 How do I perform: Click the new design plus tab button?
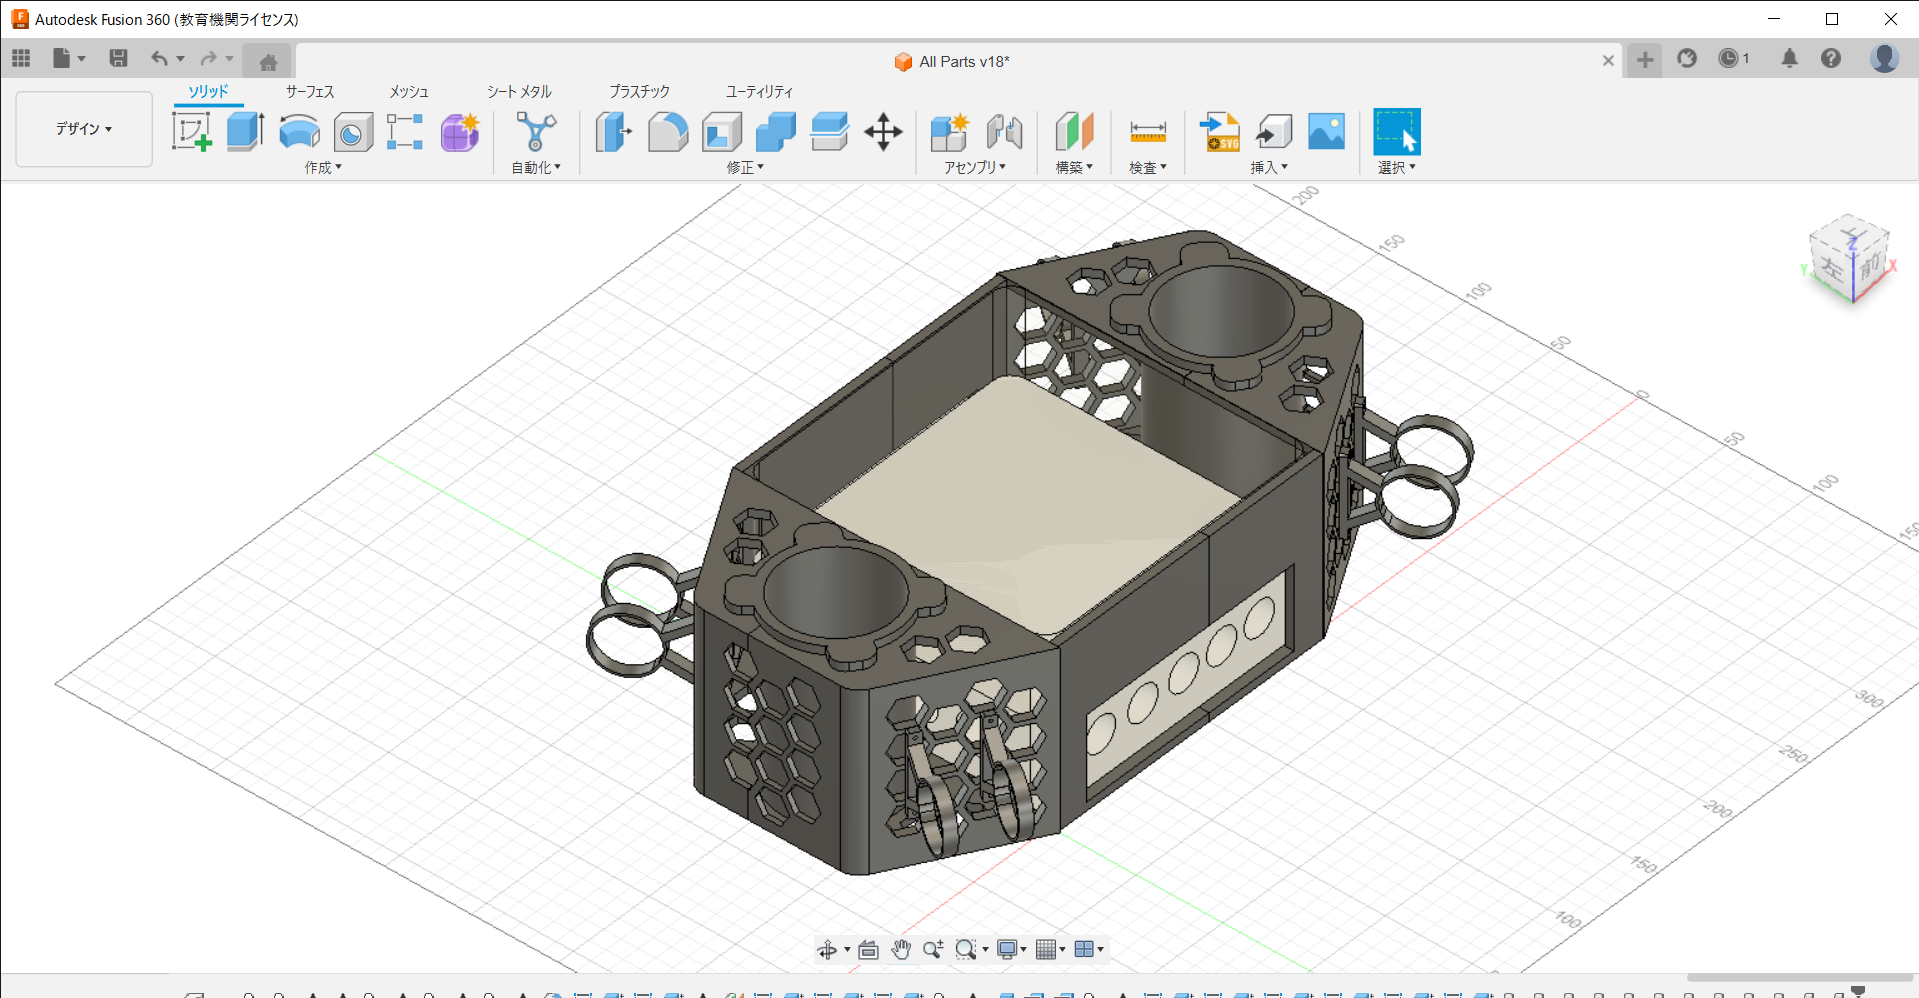(1644, 60)
